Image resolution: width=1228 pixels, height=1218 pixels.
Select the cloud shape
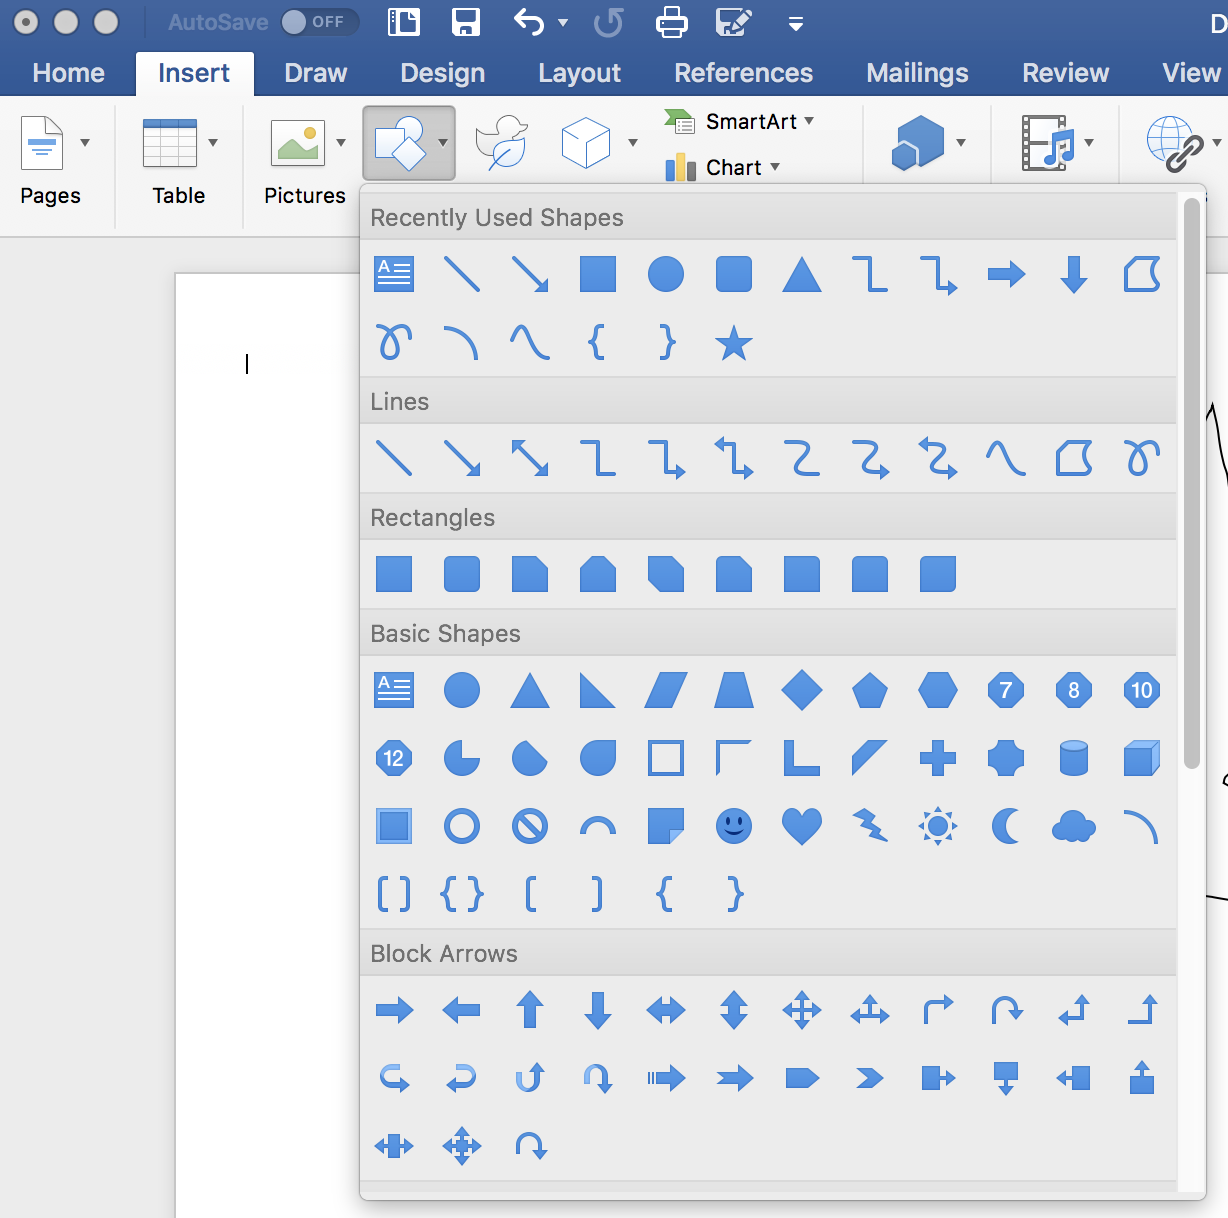point(1073,826)
